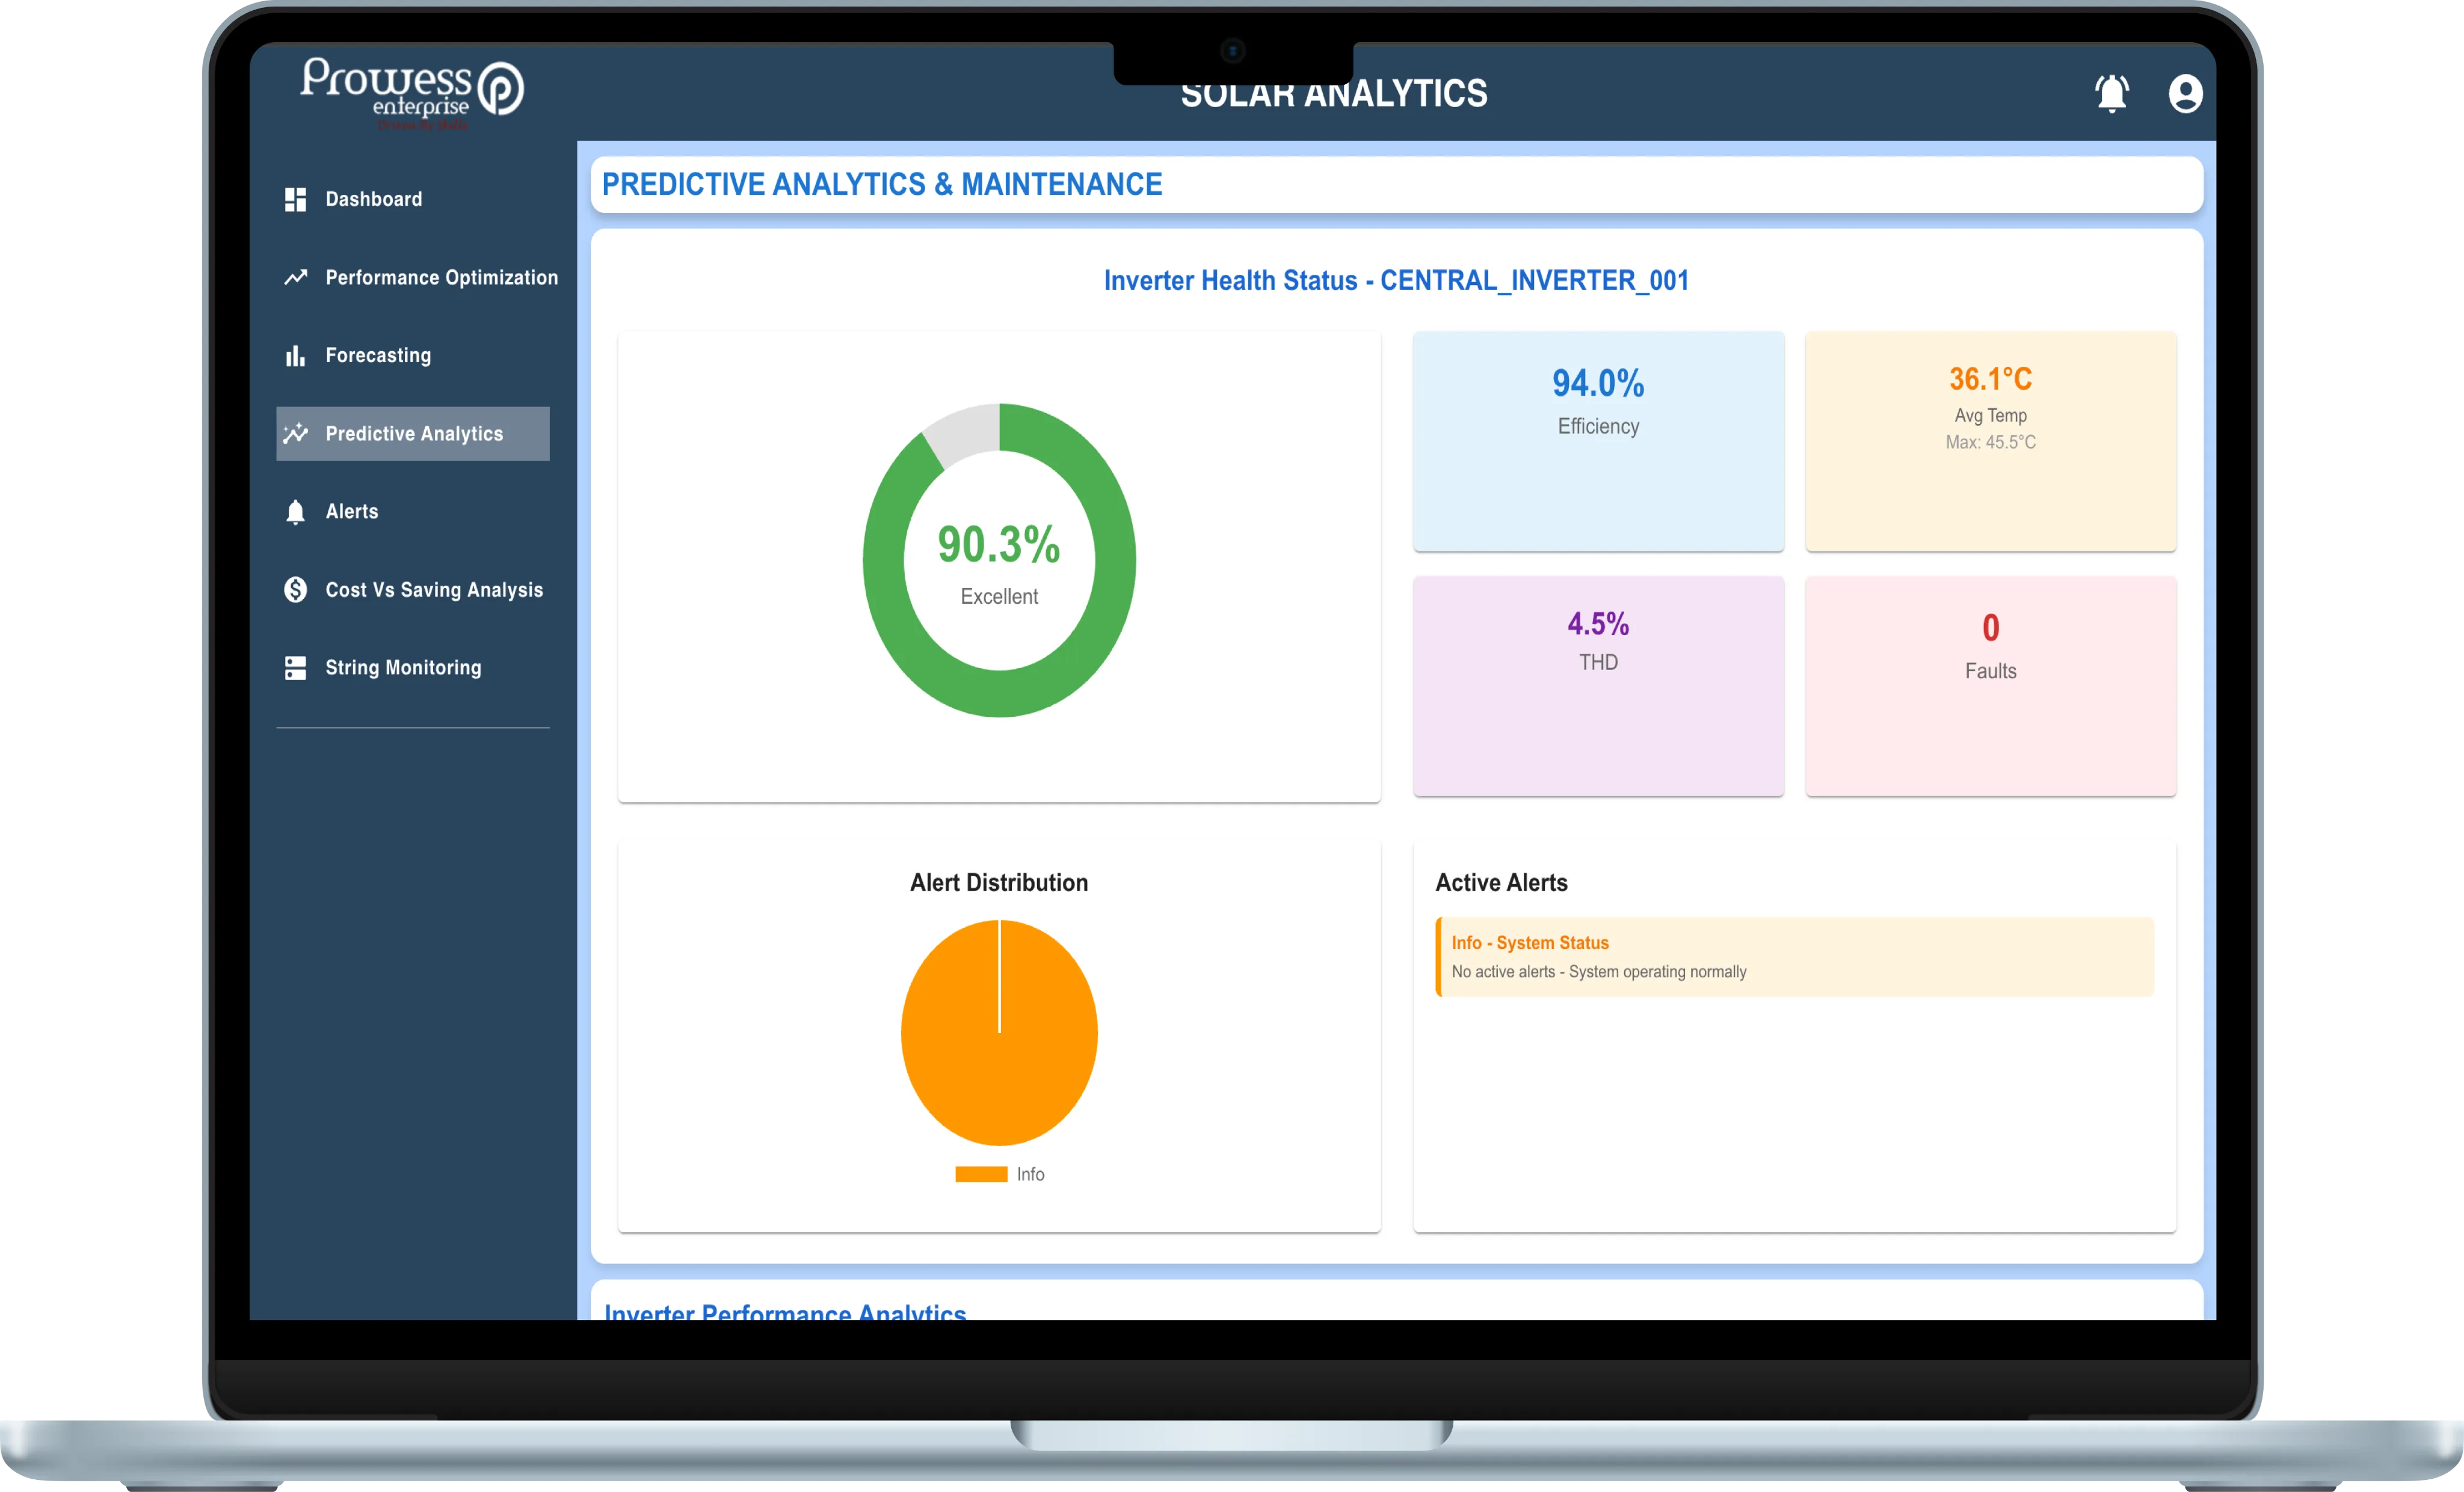Click the Forecasting bar chart icon
The height and width of the screenshot is (1492, 2464).
click(x=295, y=355)
